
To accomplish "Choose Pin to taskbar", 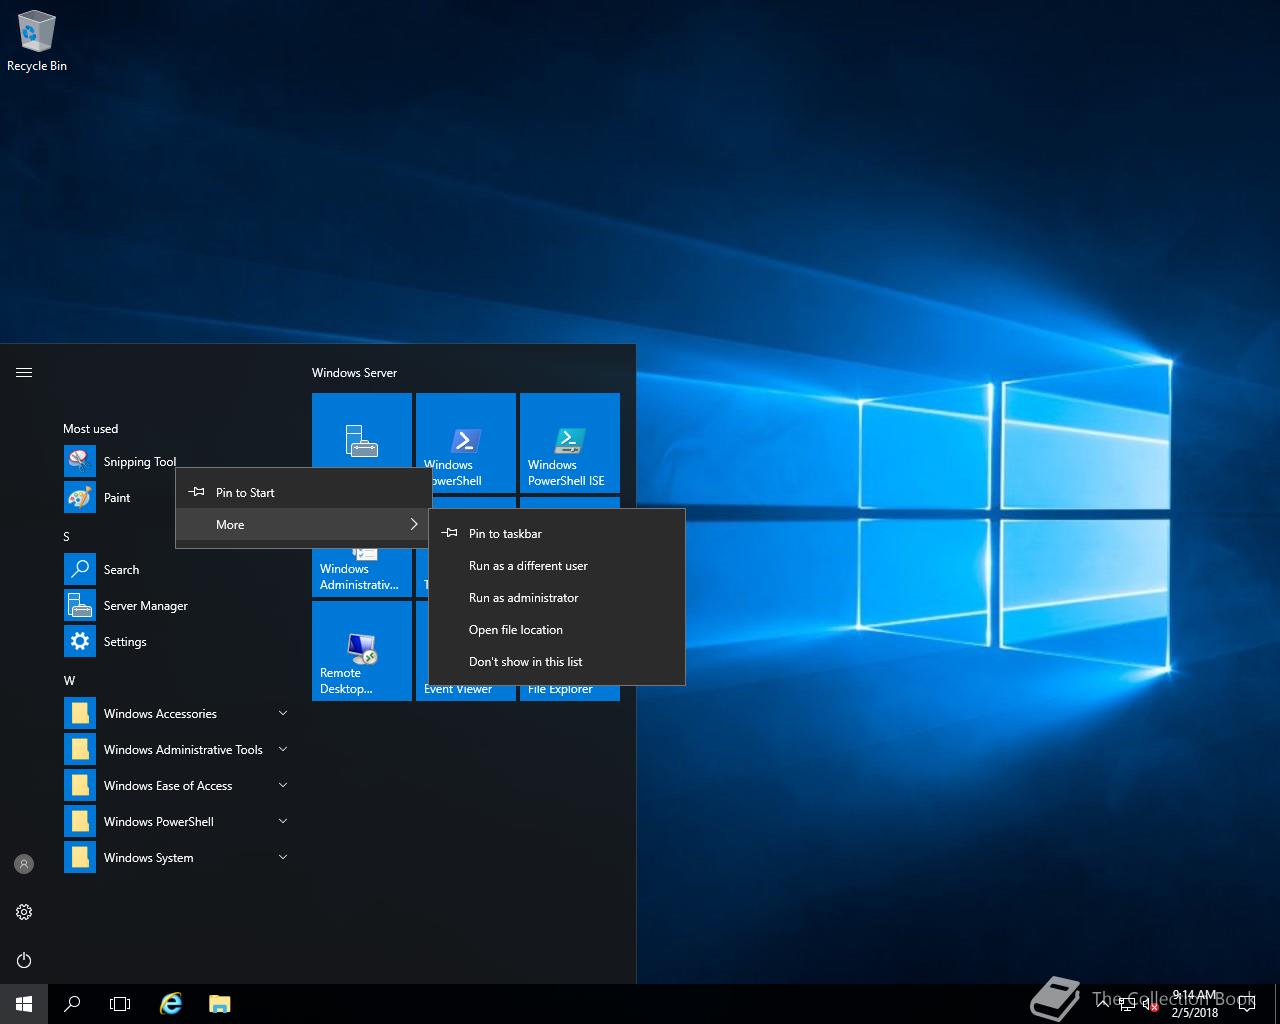I will click(x=557, y=533).
